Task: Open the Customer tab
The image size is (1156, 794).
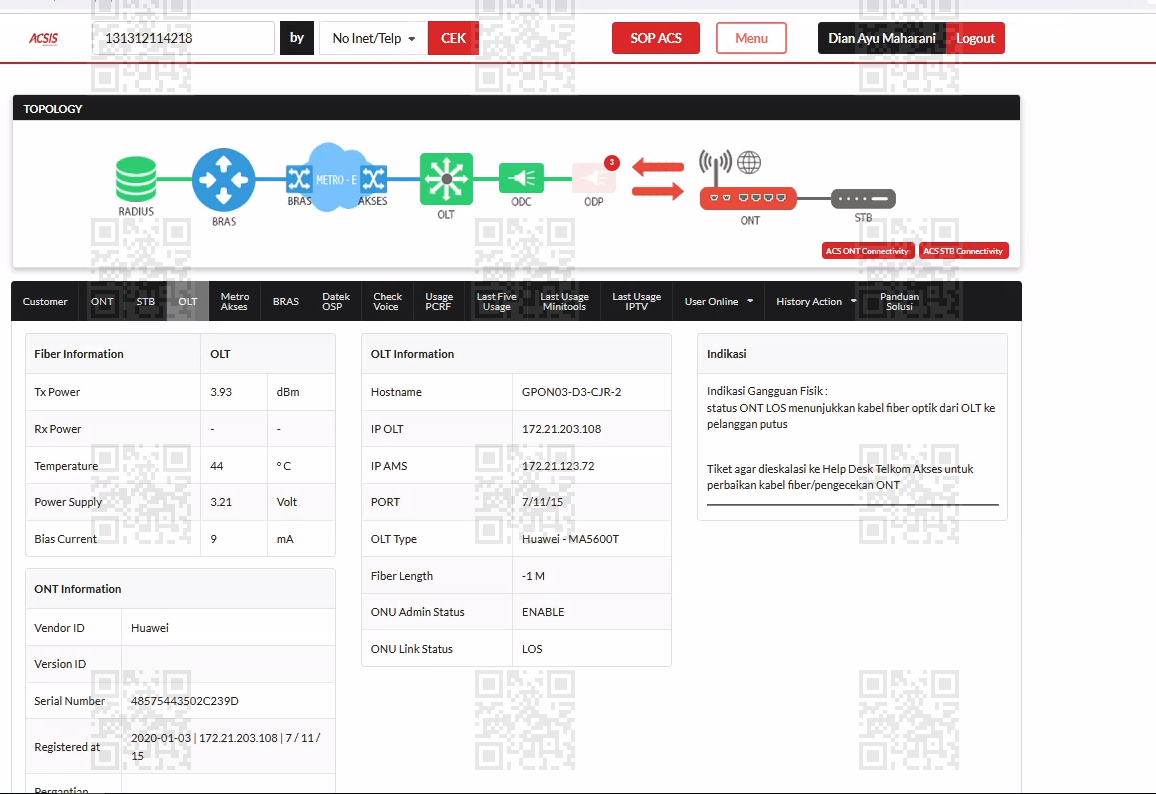Action: click(x=45, y=302)
